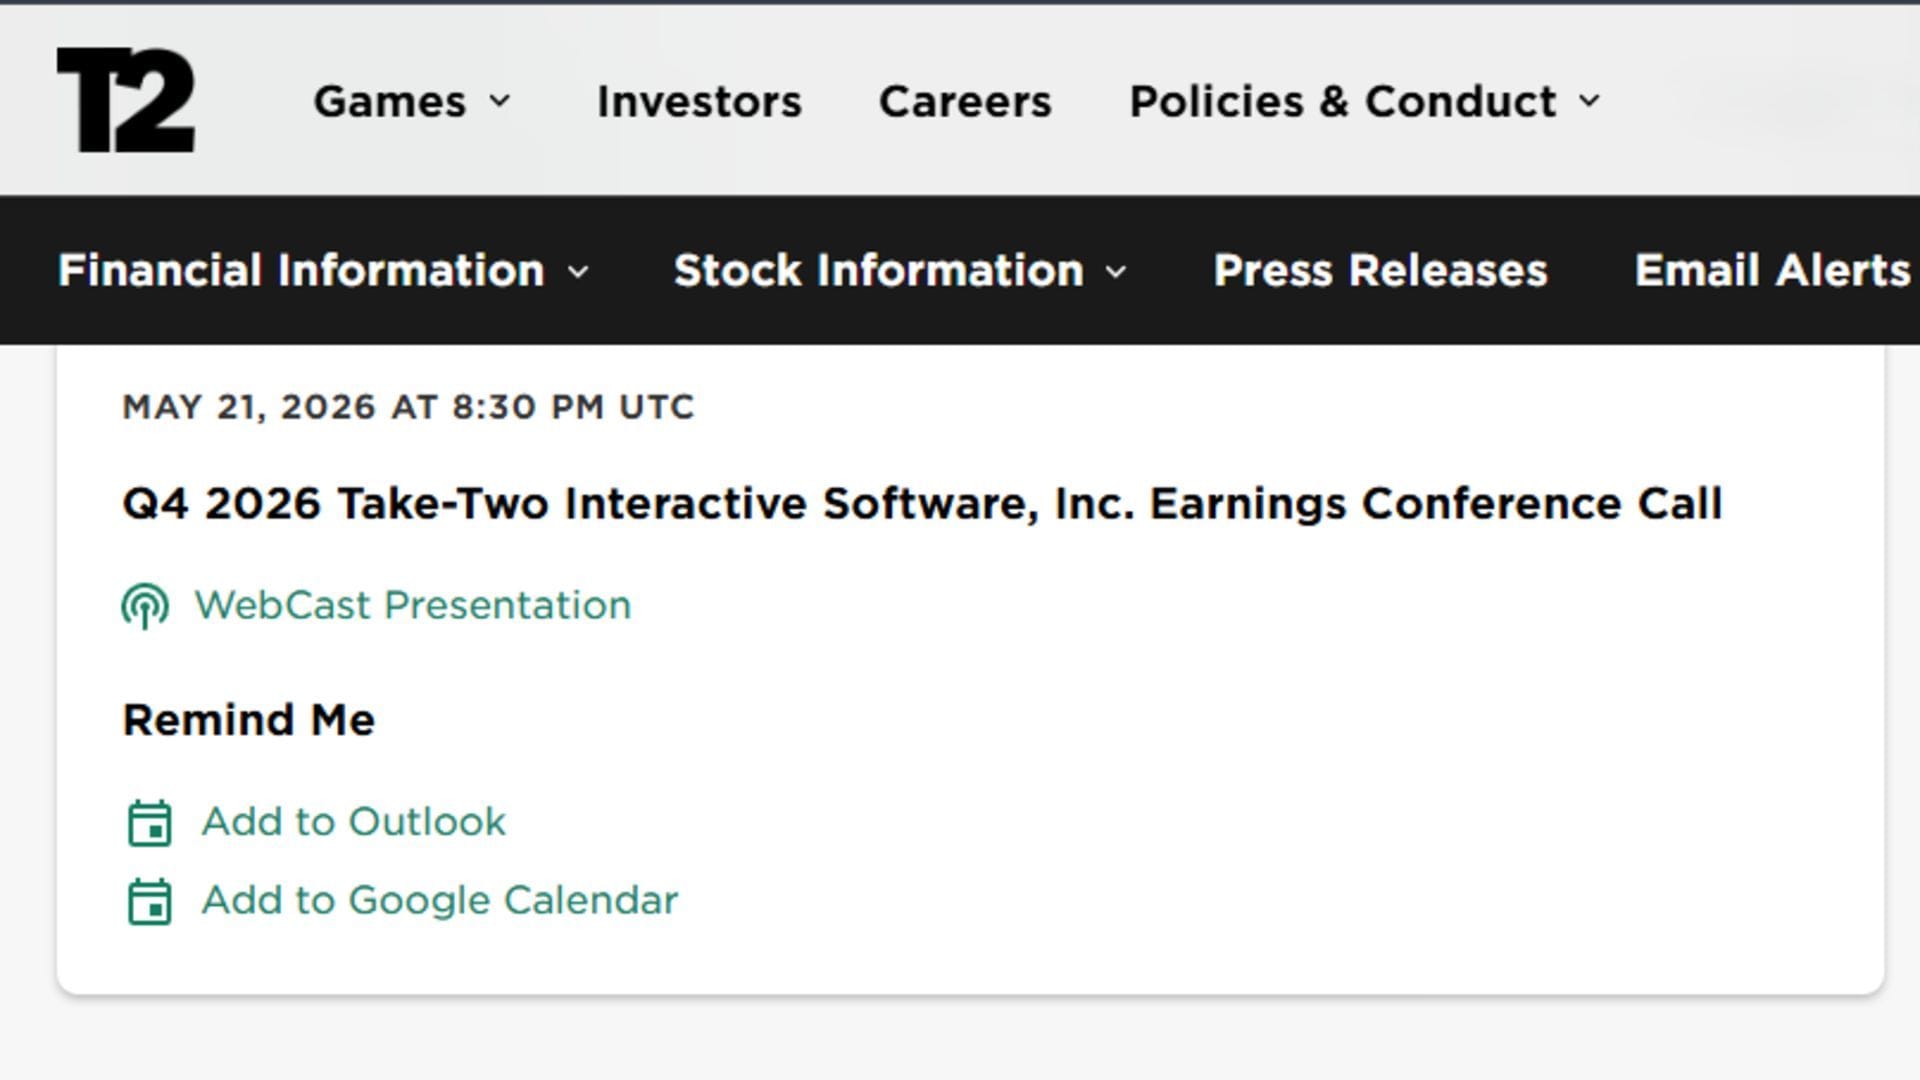1920x1080 pixels.
Task: Click the T2 Take-Two logo
Action: pos(126,100)
